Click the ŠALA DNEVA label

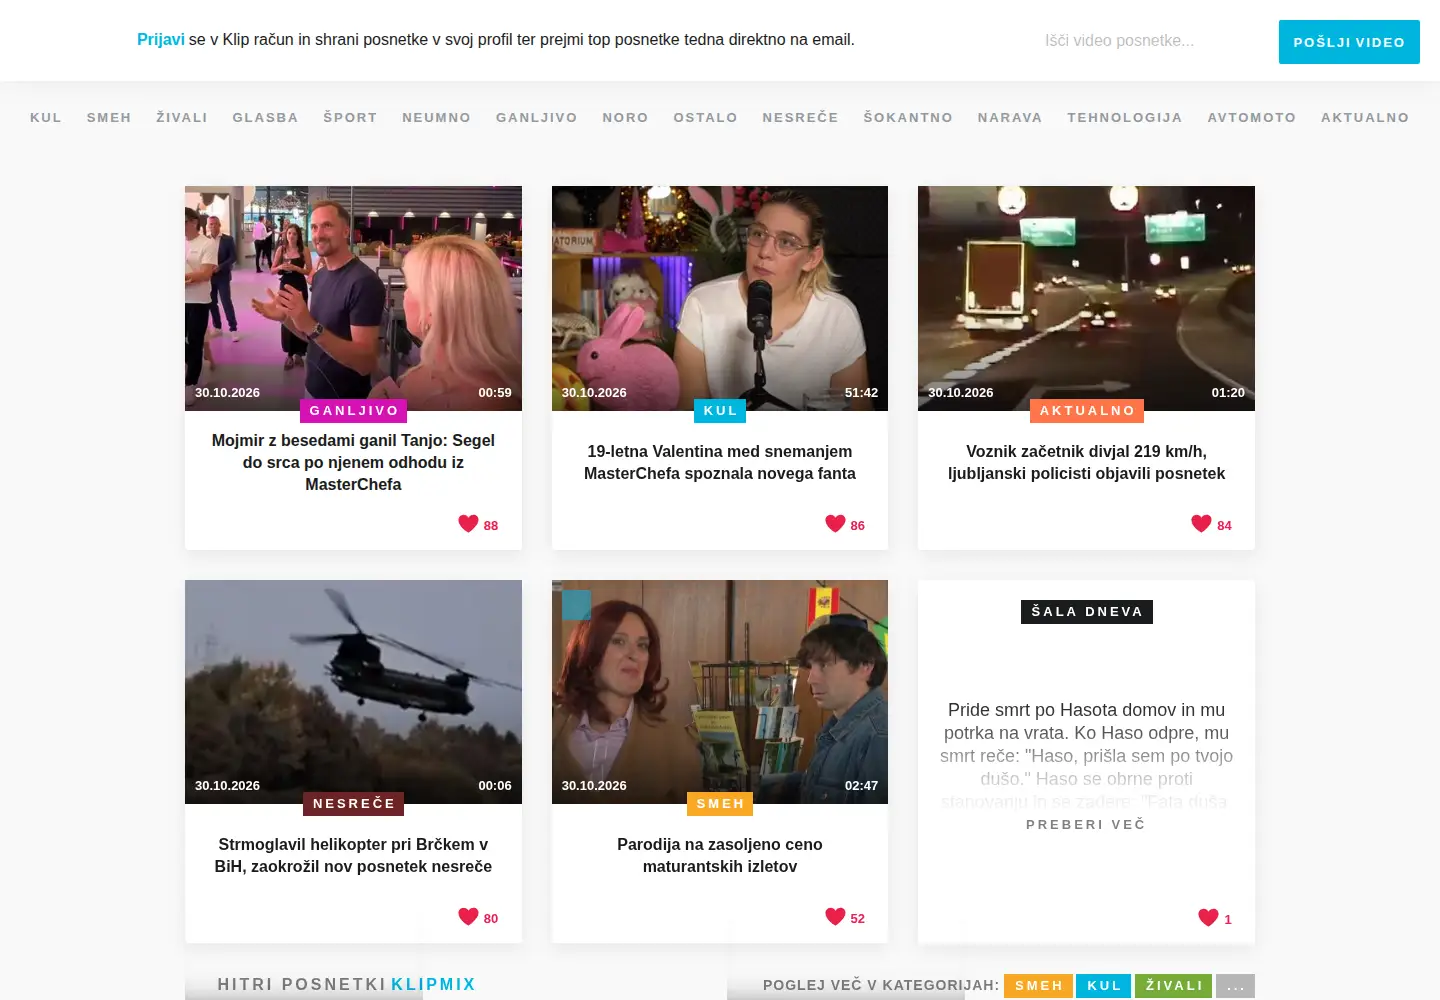pyautogui.click(x=1087, y=612)
